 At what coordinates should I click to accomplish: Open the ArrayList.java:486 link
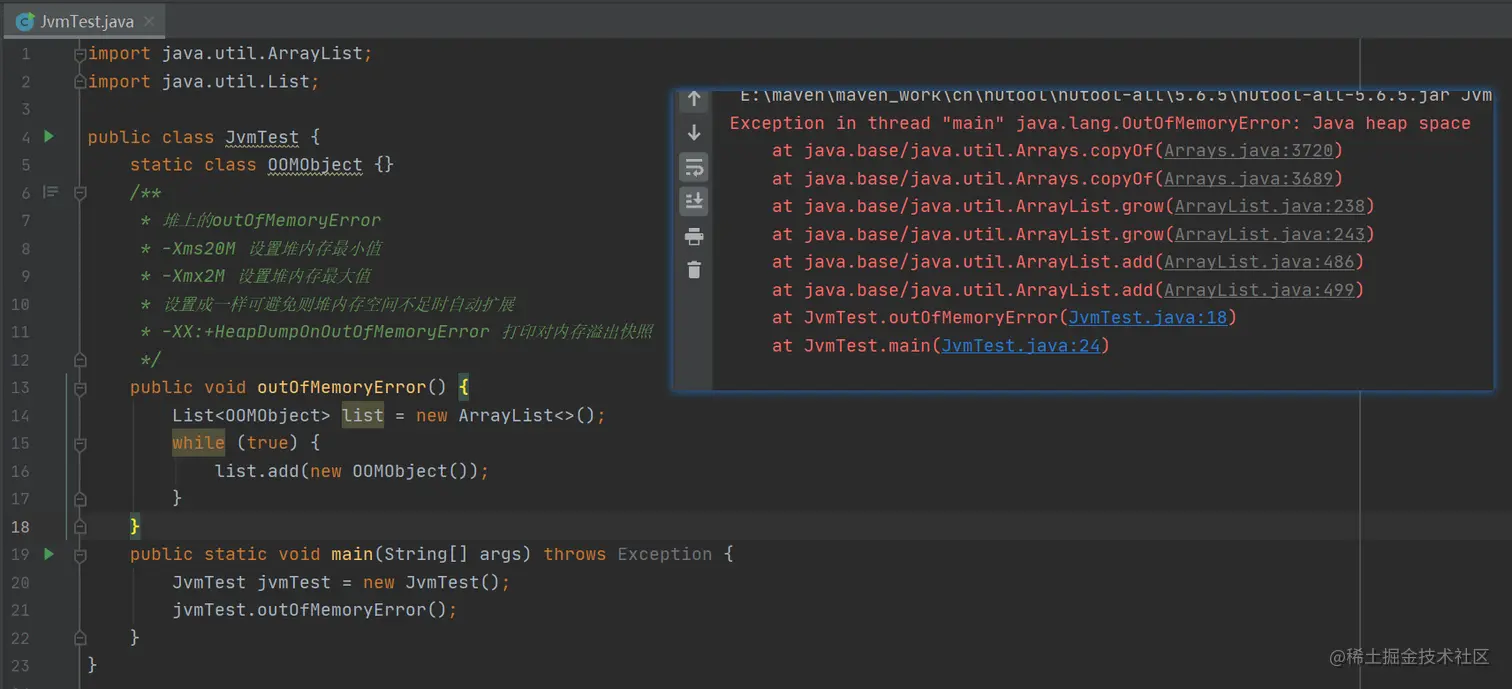[x=1259, y=262]
